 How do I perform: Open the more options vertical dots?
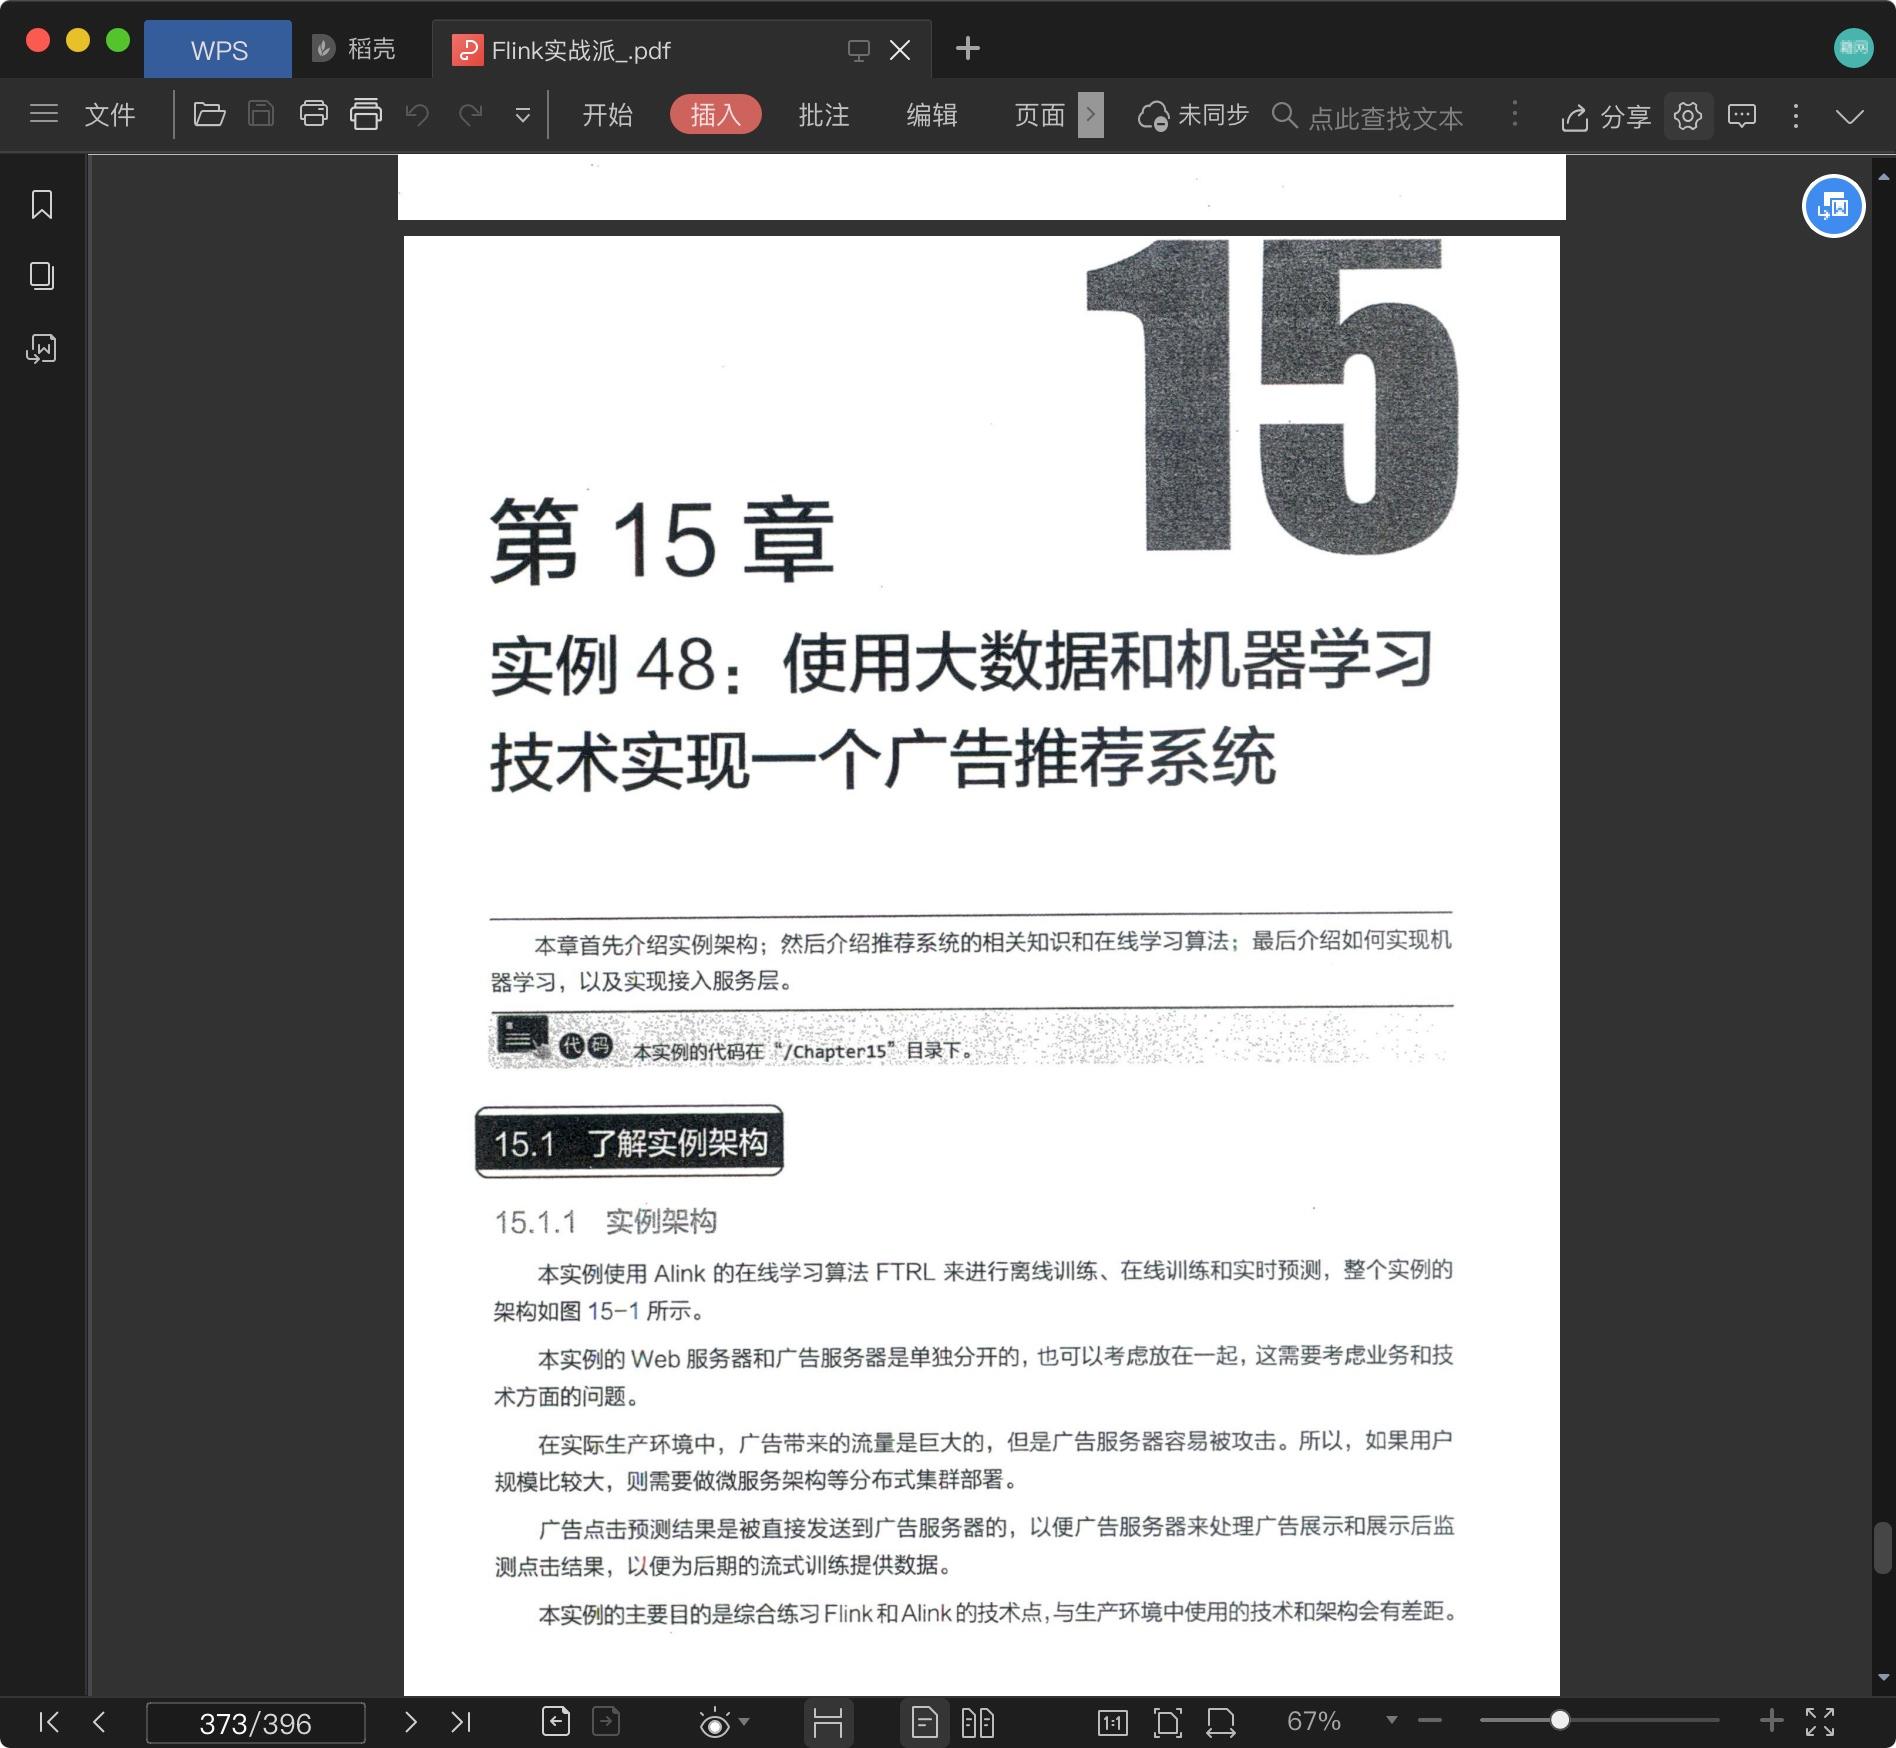pyautogui.click(x=1796, y=116)
